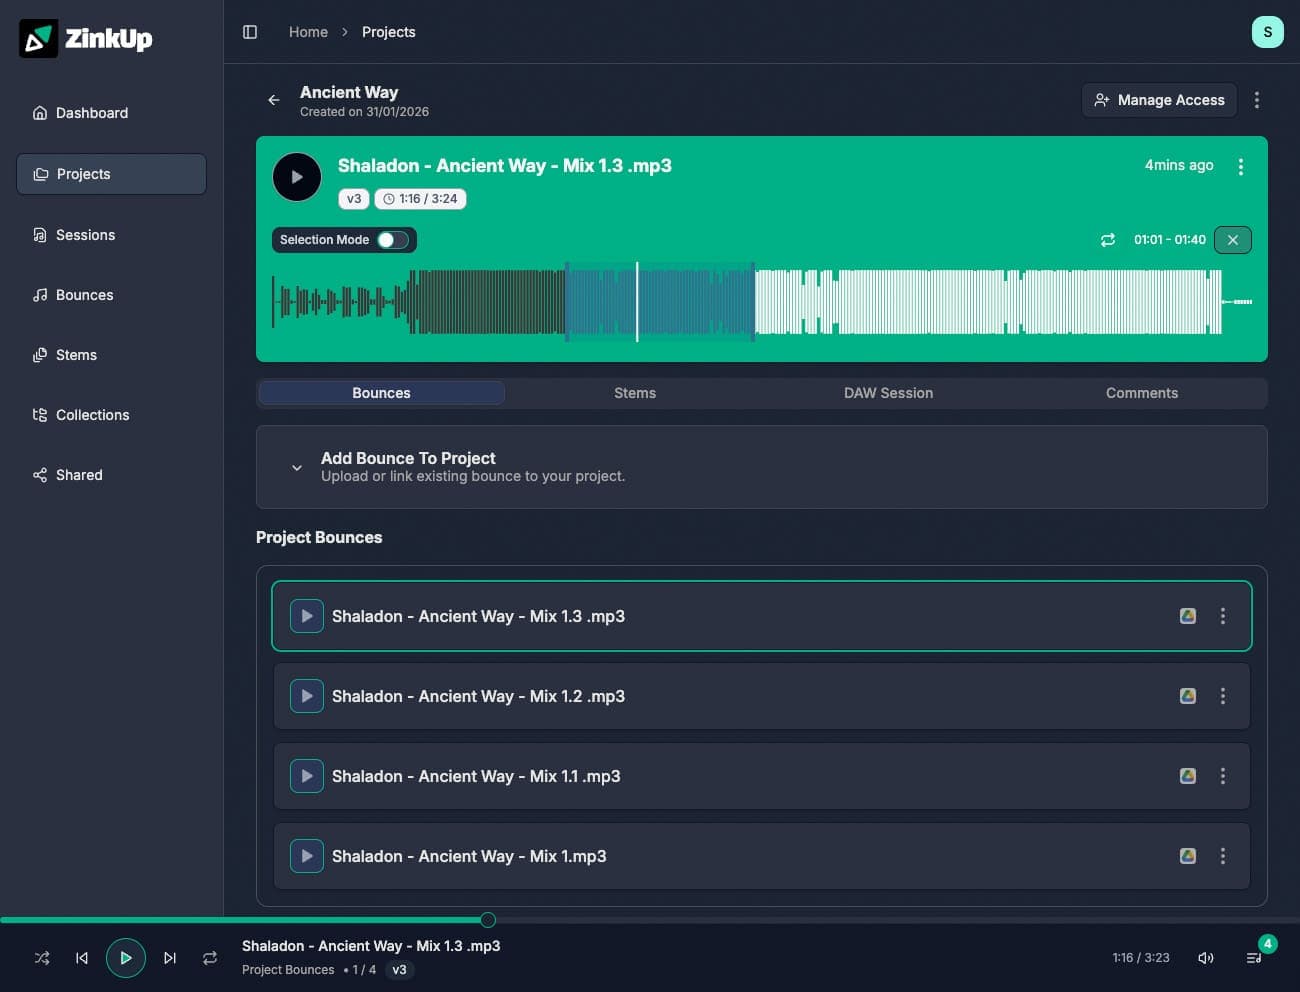Open the three-dot menu next to Manage Access

click(1257, 100)
